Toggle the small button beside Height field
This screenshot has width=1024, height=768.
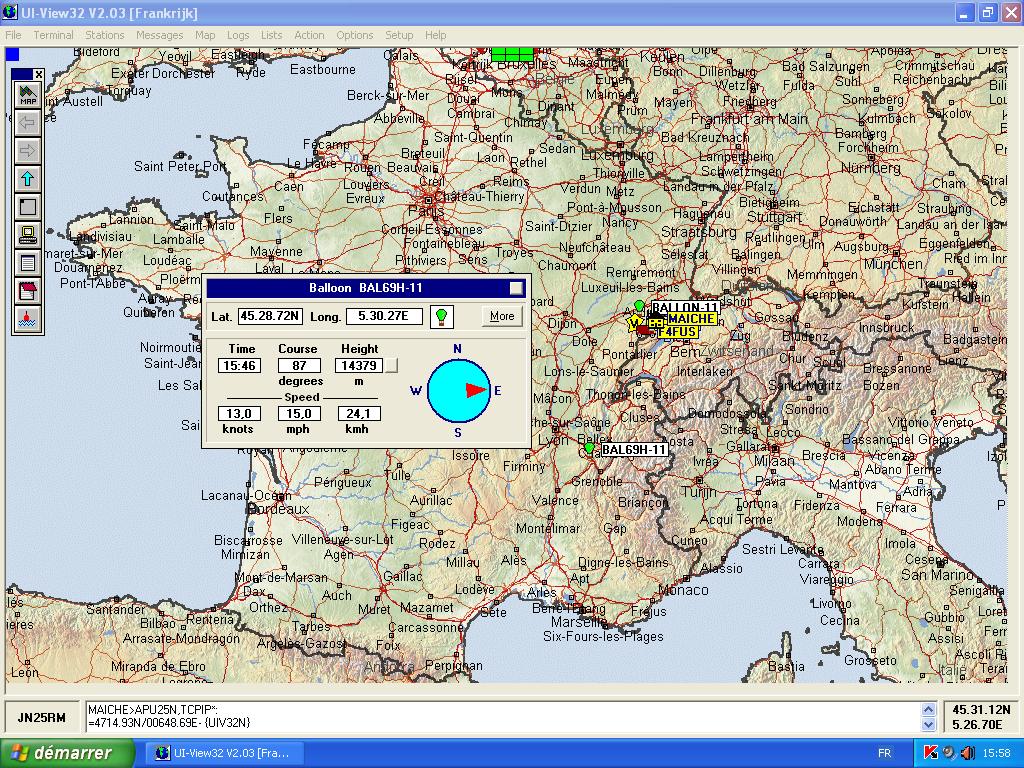pos(392,365)
